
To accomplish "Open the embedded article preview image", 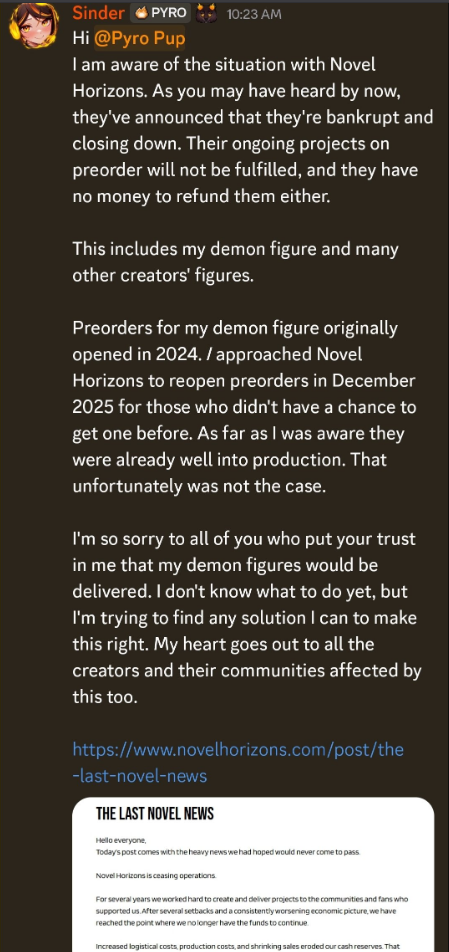I will pyautogui.click(x=253, y=874).
